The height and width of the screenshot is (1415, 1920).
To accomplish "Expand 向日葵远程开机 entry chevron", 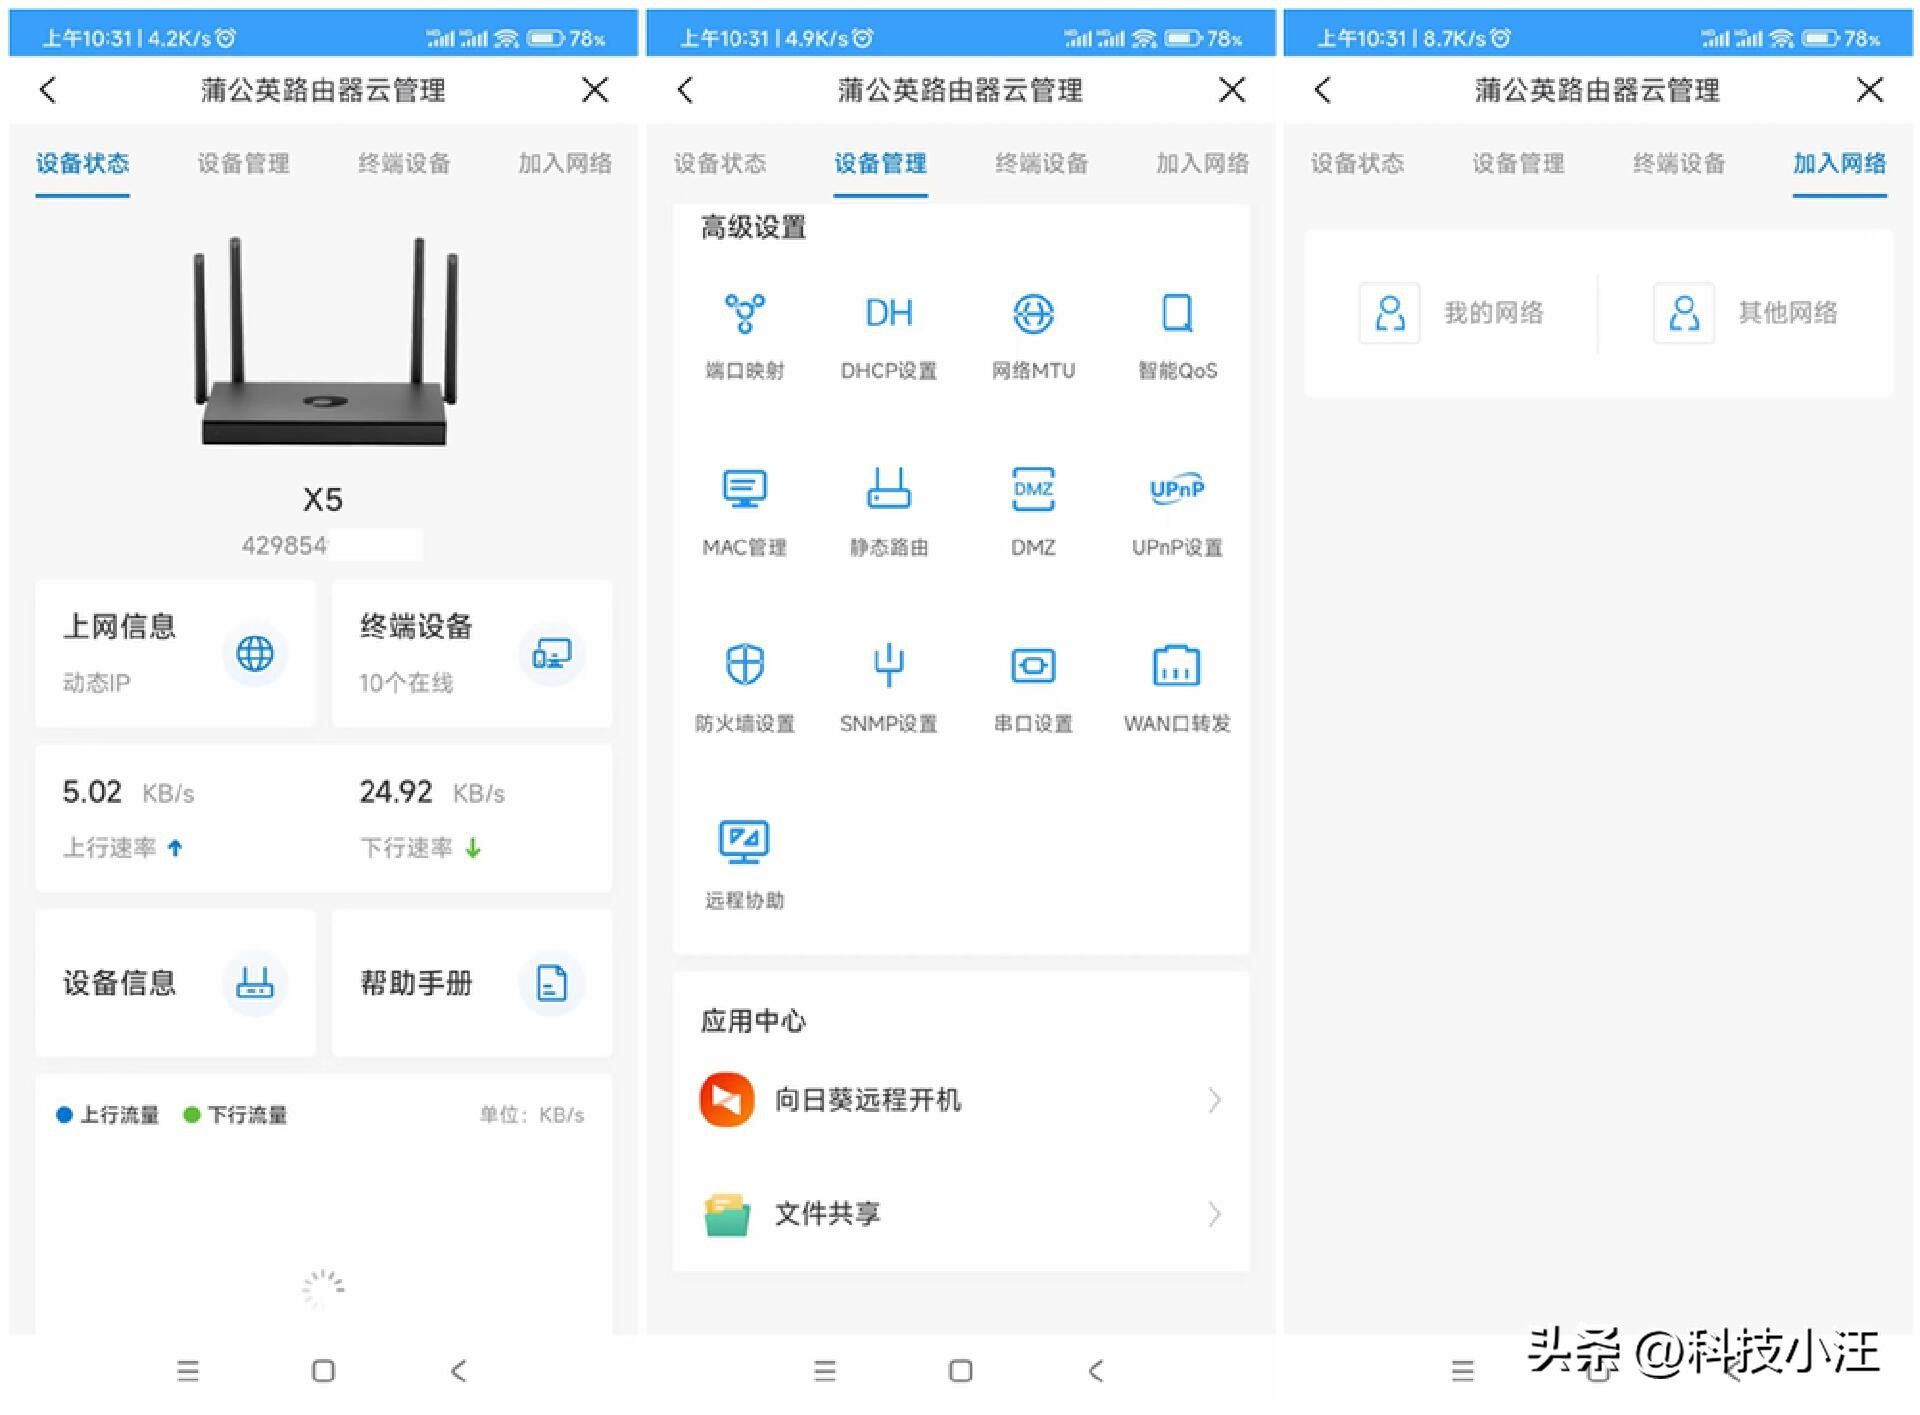I will [x=1214, y=1100].
